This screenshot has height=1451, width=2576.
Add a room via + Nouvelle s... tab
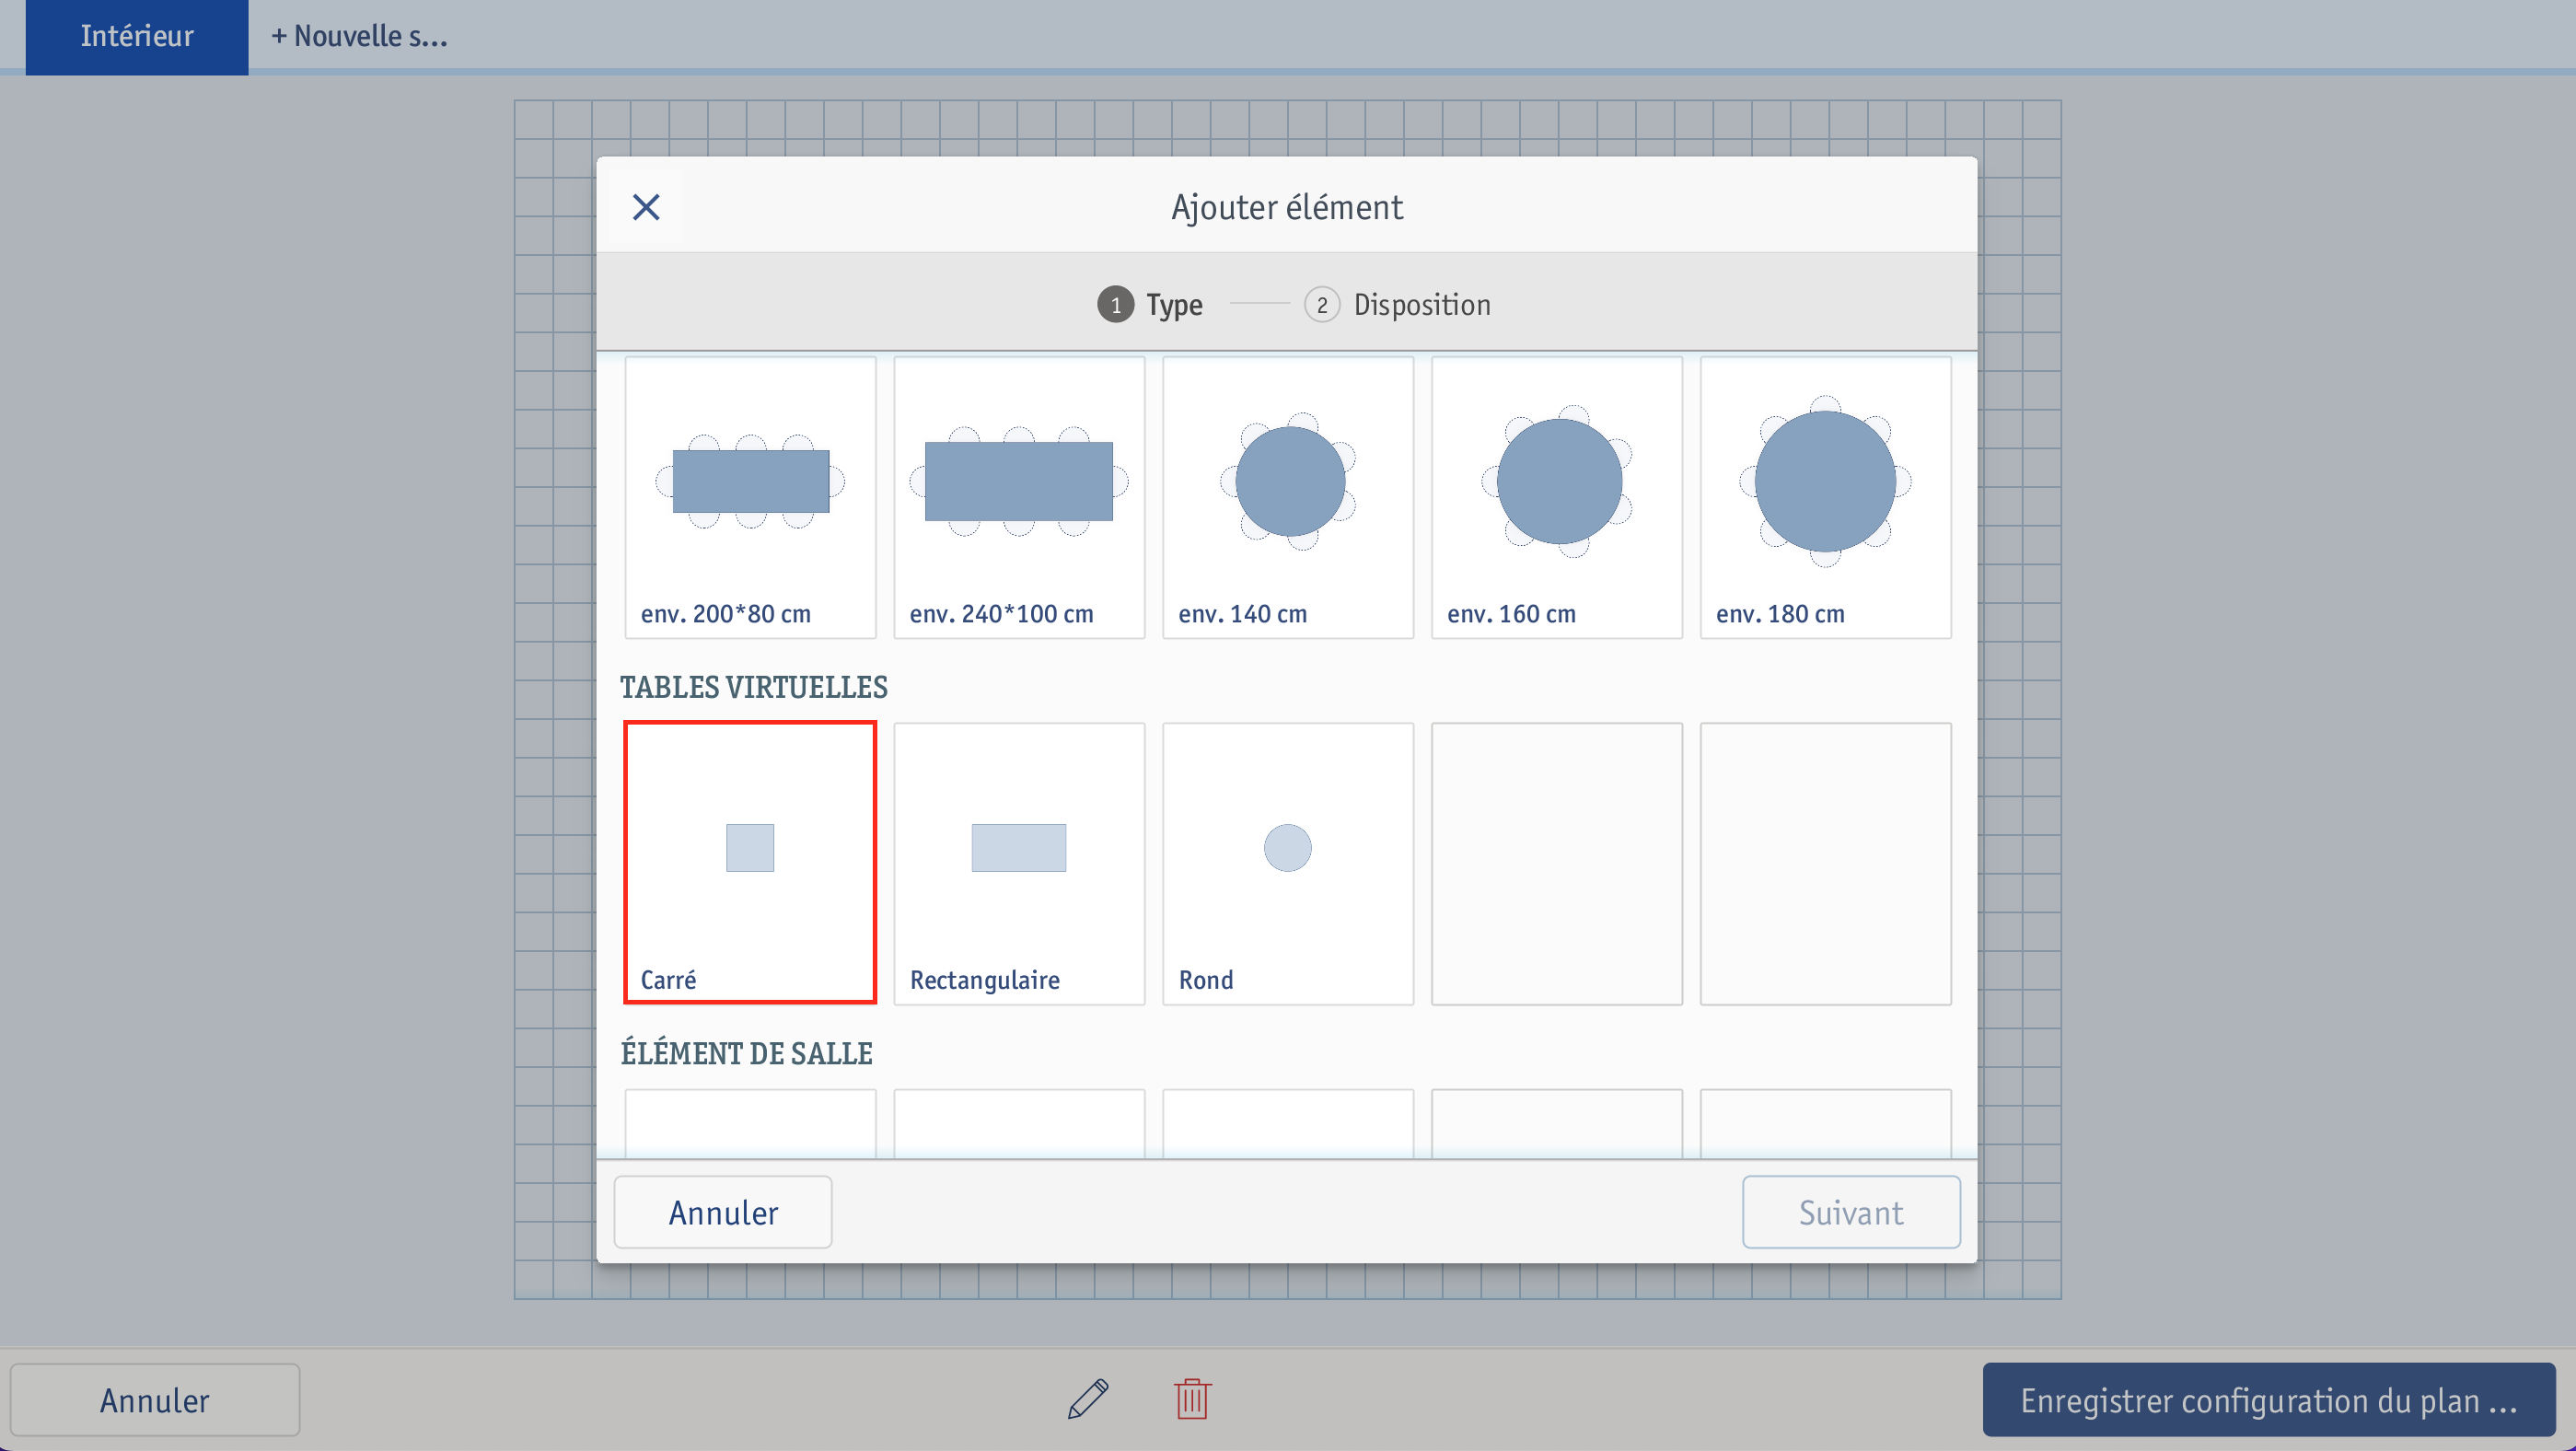[x=360, y=36]
